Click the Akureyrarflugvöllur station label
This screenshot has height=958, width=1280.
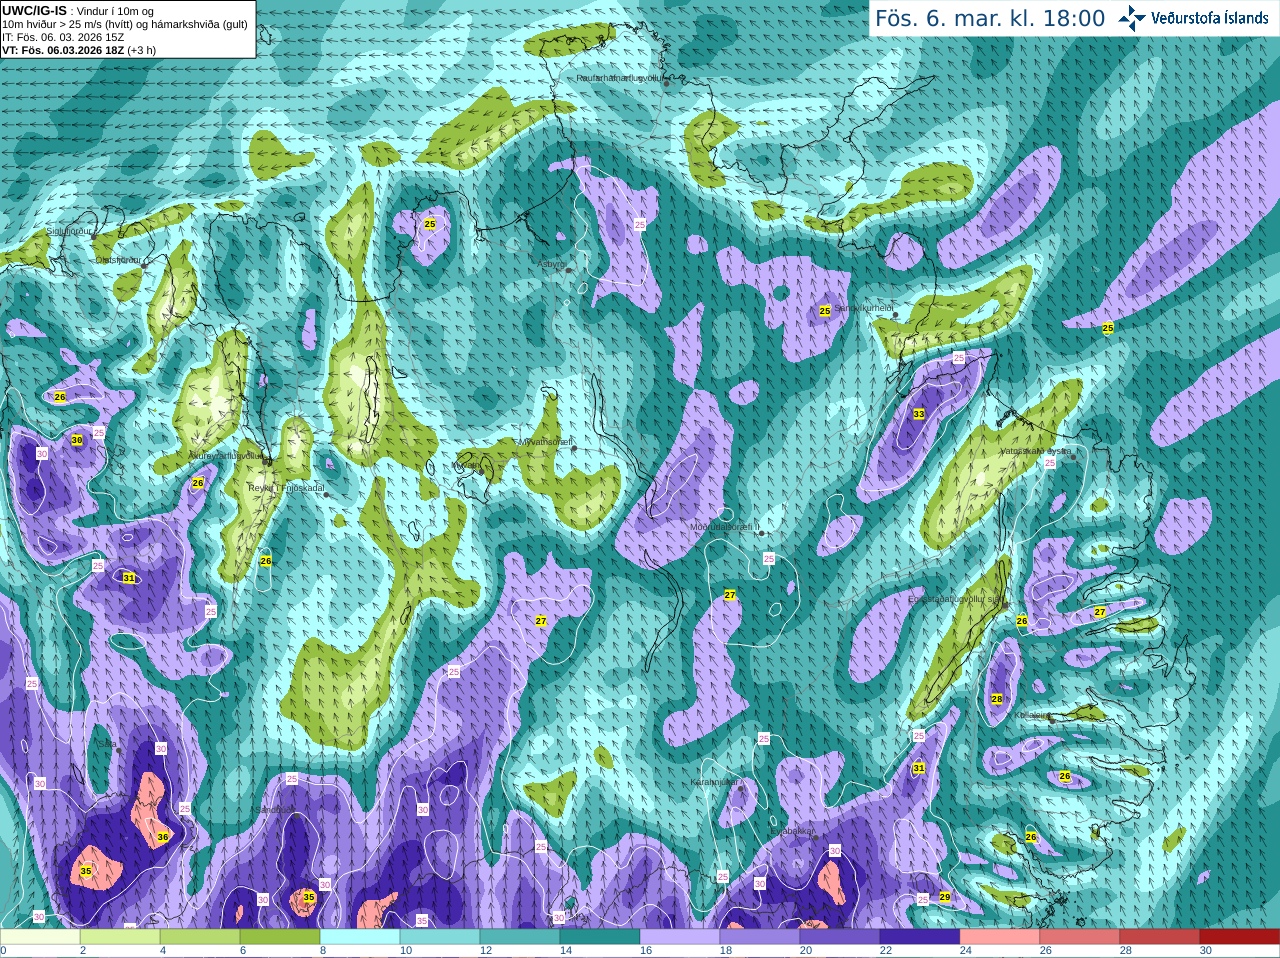click(227, 455)
